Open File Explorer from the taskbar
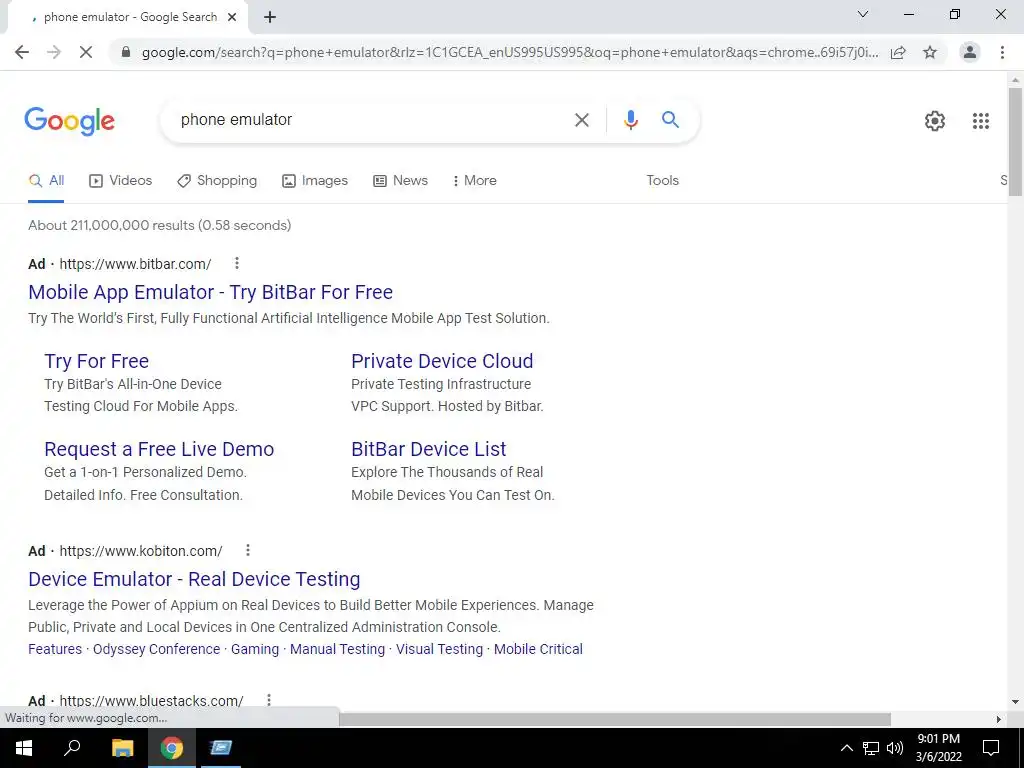Screen dimensions: 1024x768 pos(122,748)
